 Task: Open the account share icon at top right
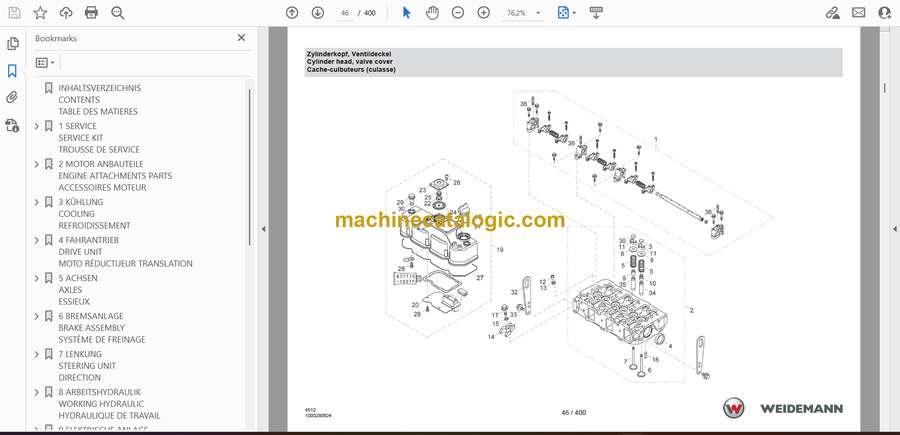click(x=885, y=13)
